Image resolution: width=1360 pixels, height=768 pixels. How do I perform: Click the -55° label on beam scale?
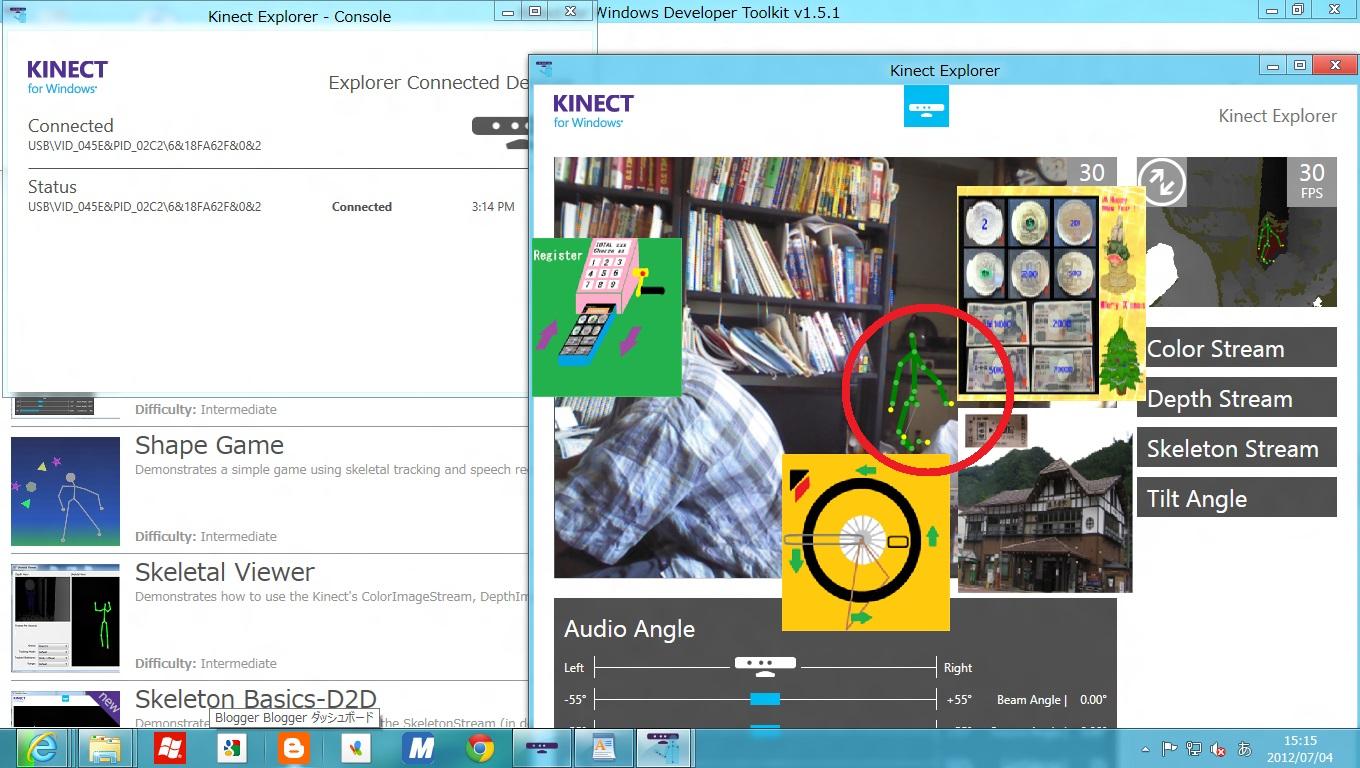point(575,700)
